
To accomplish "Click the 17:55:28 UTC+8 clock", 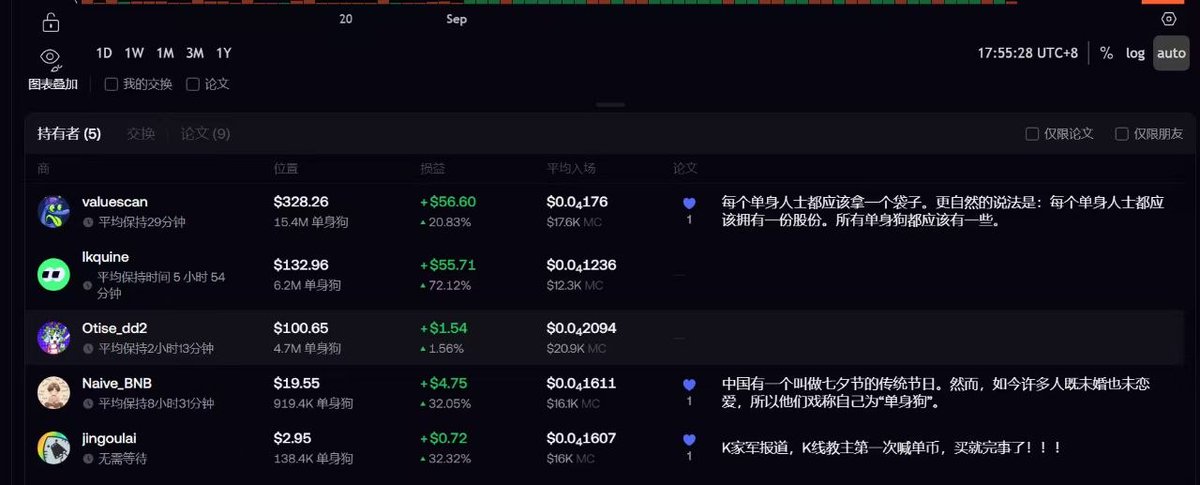I will tap(1028, 53).
